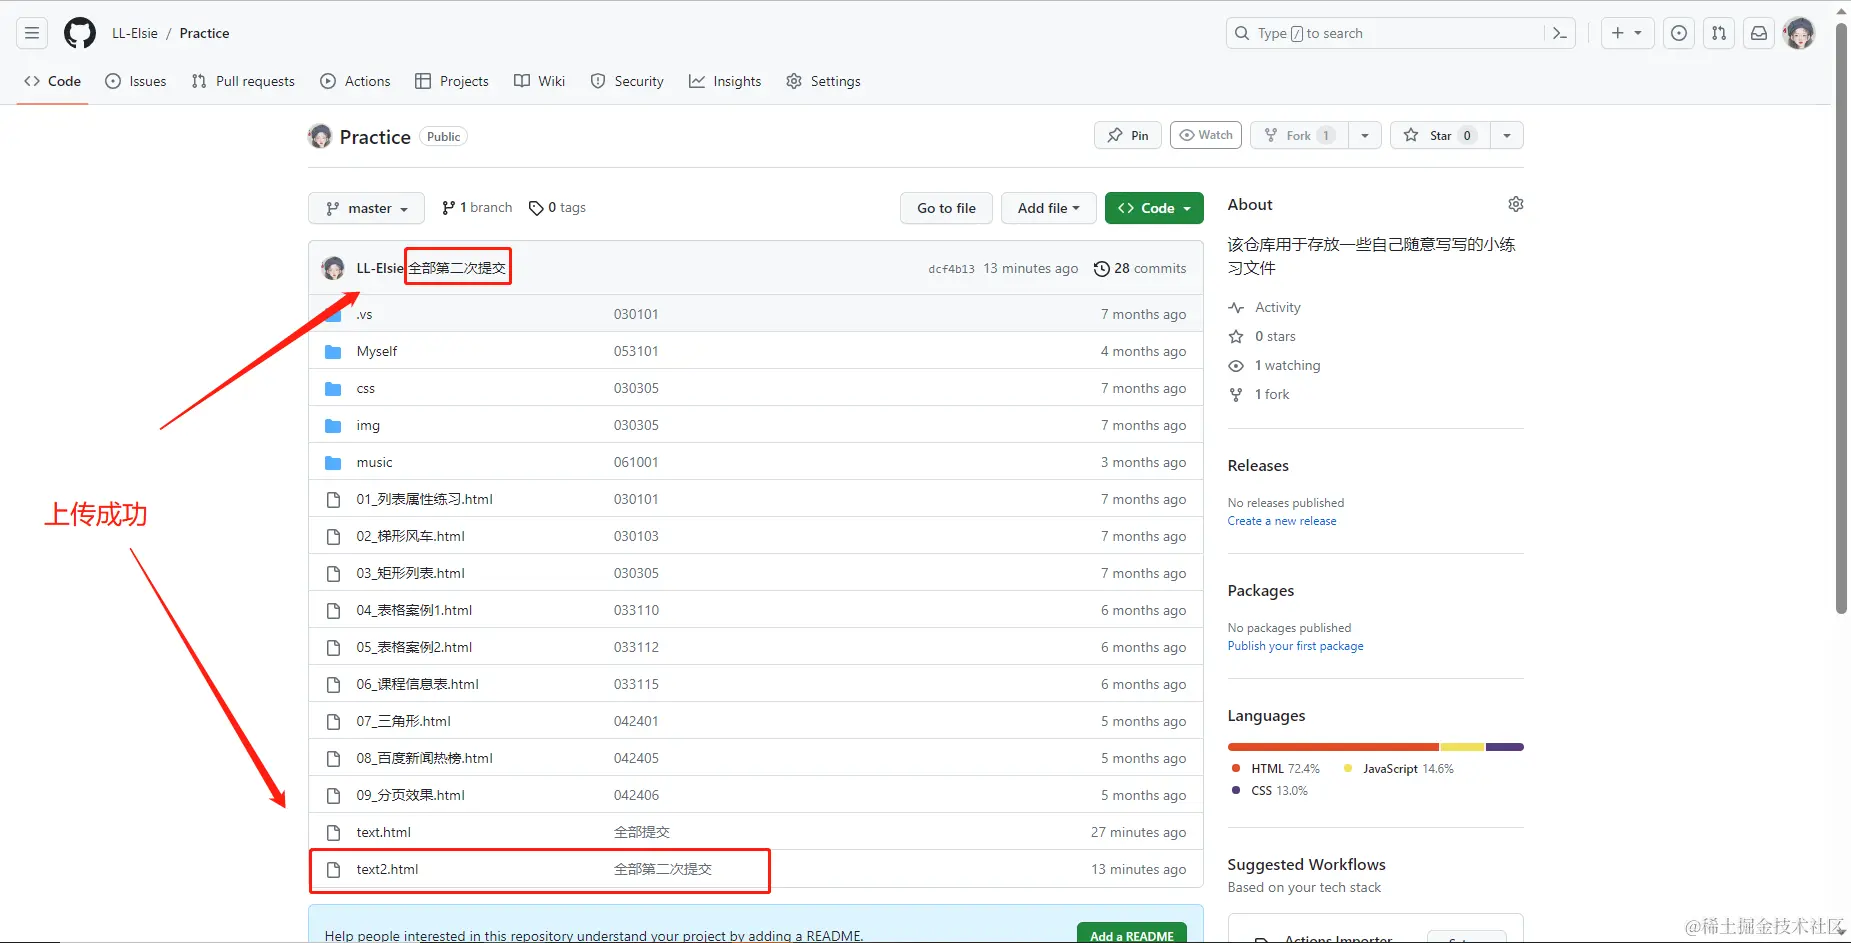Open the Add file dropdown
This screenshot has height=943, width=1851.
pos(1048,208)
